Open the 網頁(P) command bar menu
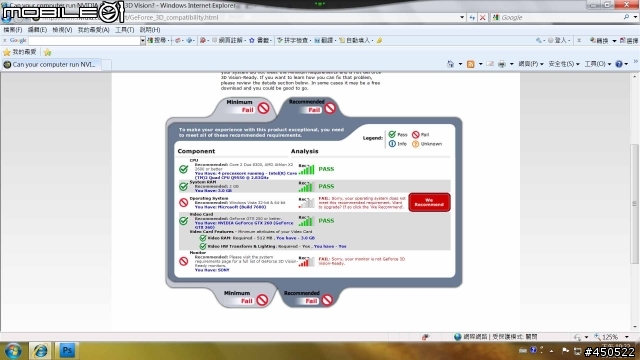Image resolution: width=640 pixels, height=360 pixels. (531, 64)
